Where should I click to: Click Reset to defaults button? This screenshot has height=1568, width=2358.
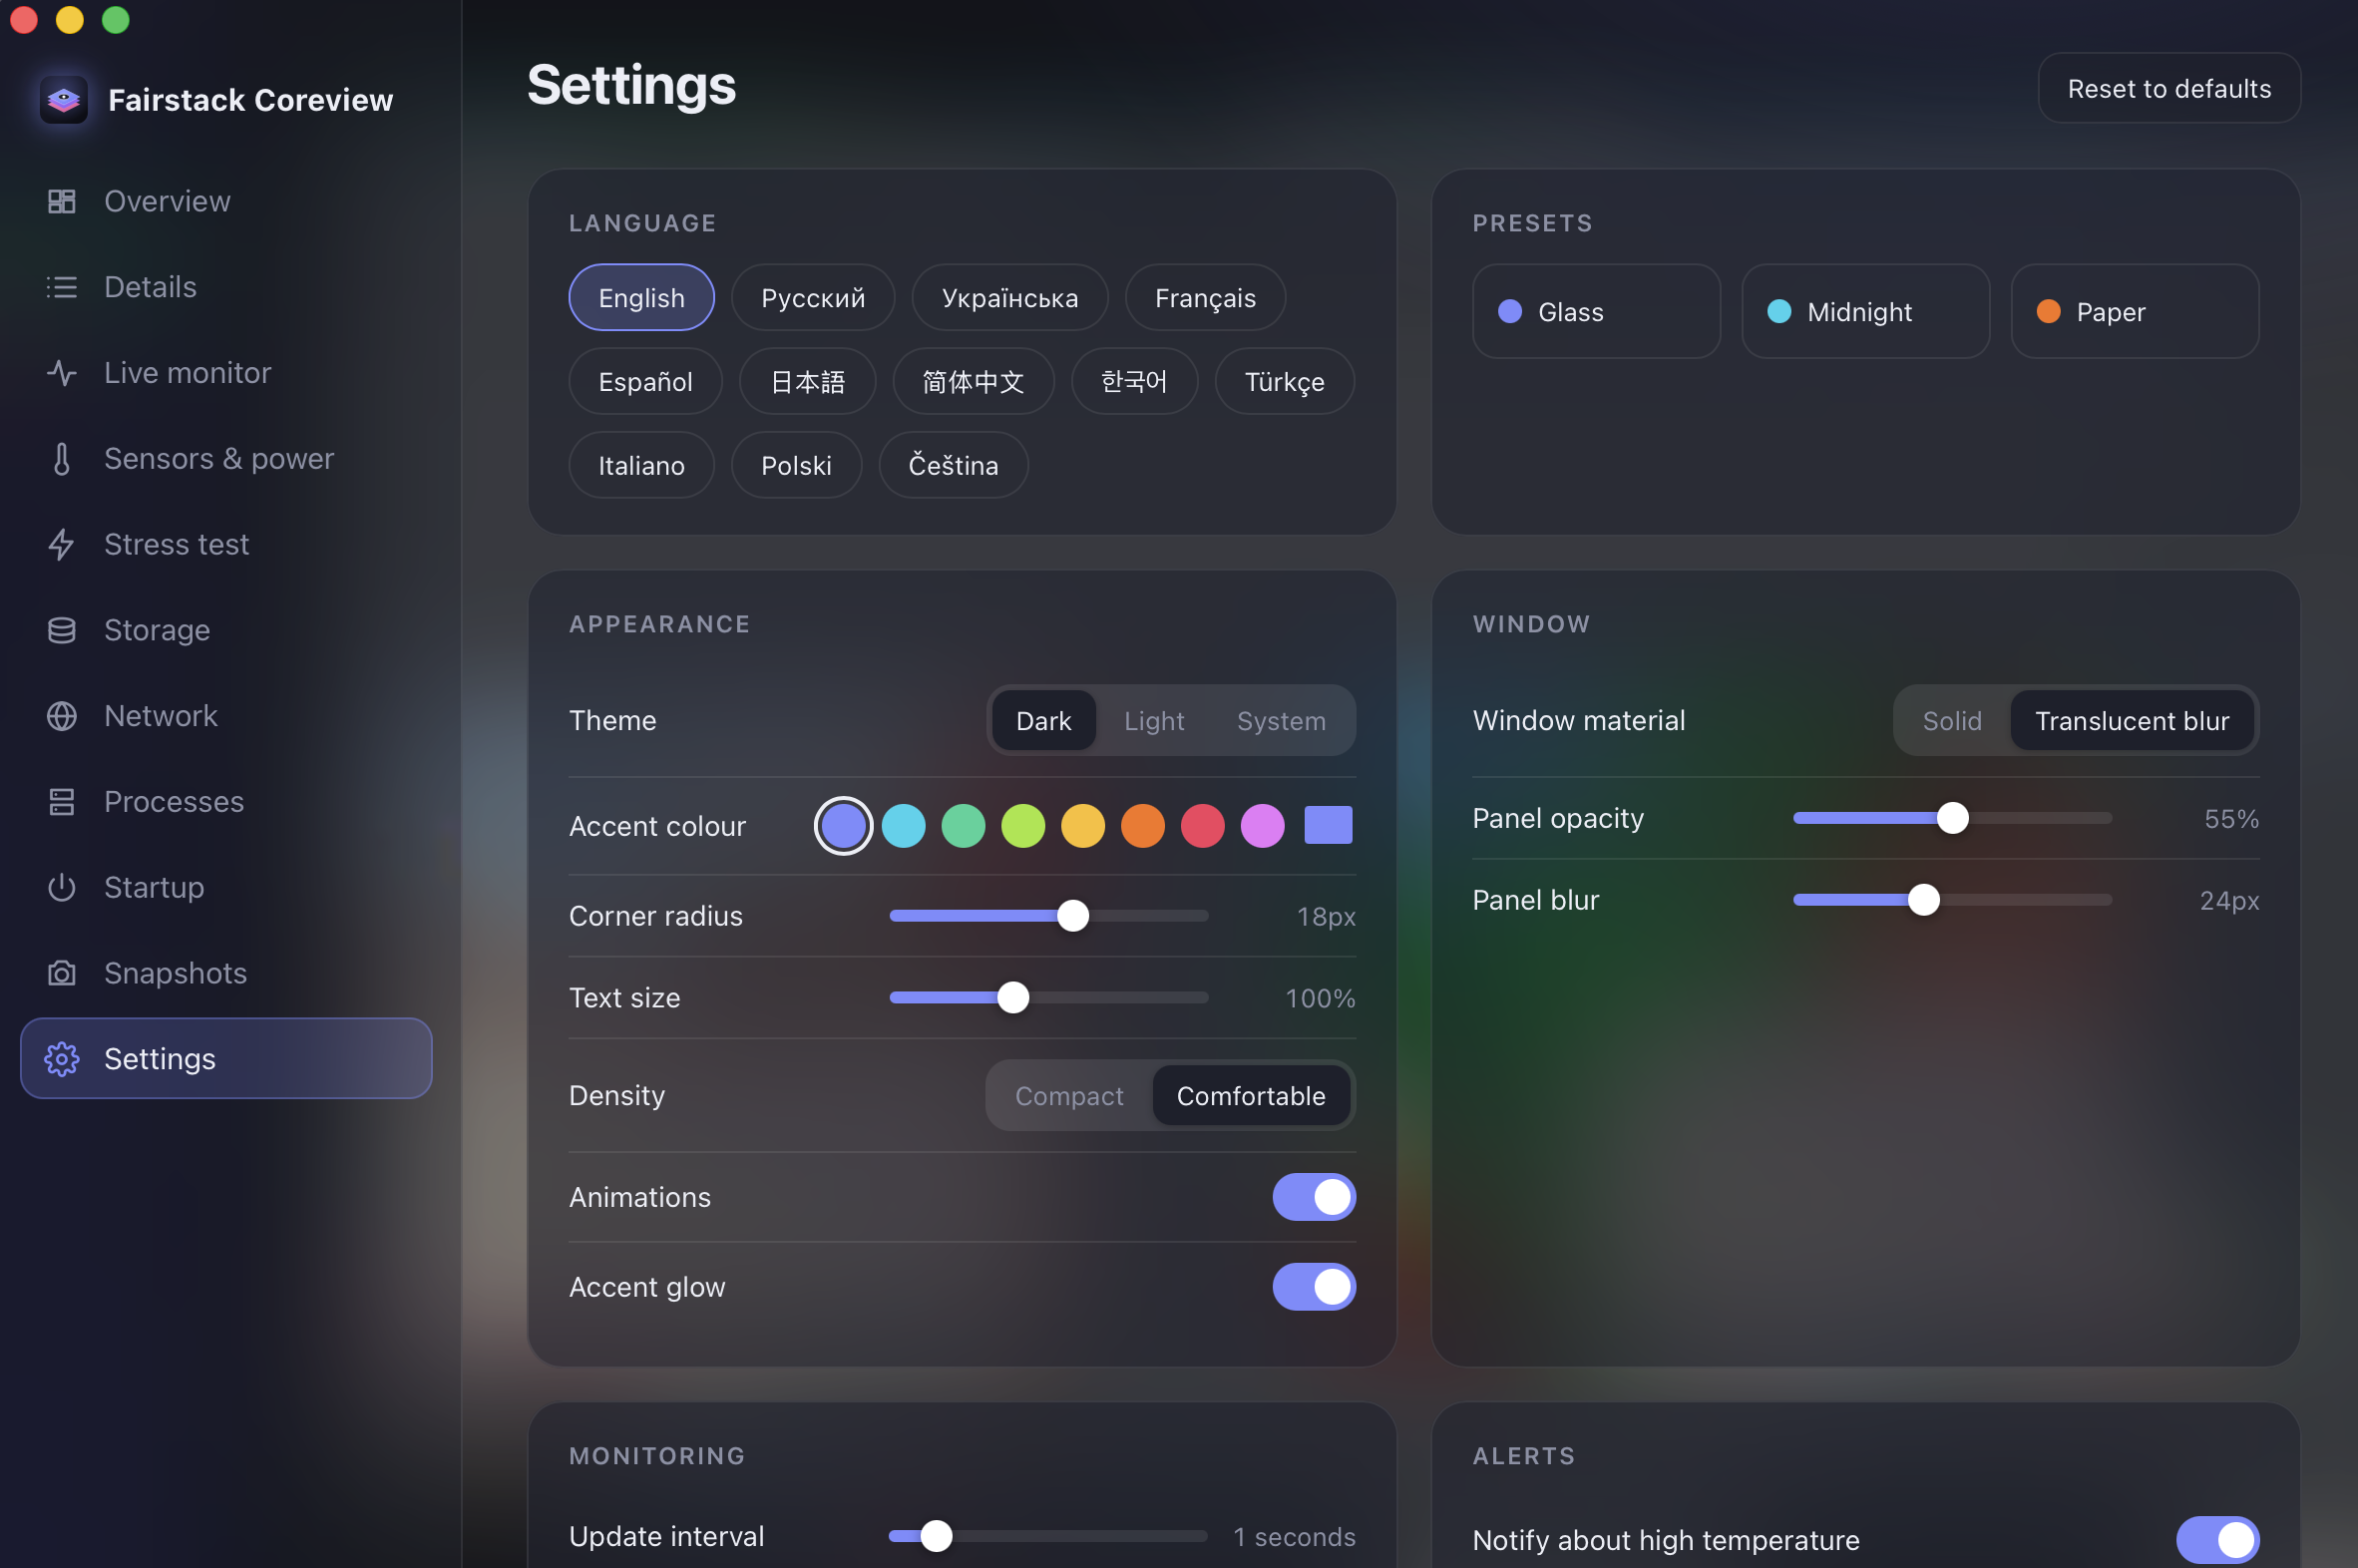pyautogui.click(x=2169, y=88)
